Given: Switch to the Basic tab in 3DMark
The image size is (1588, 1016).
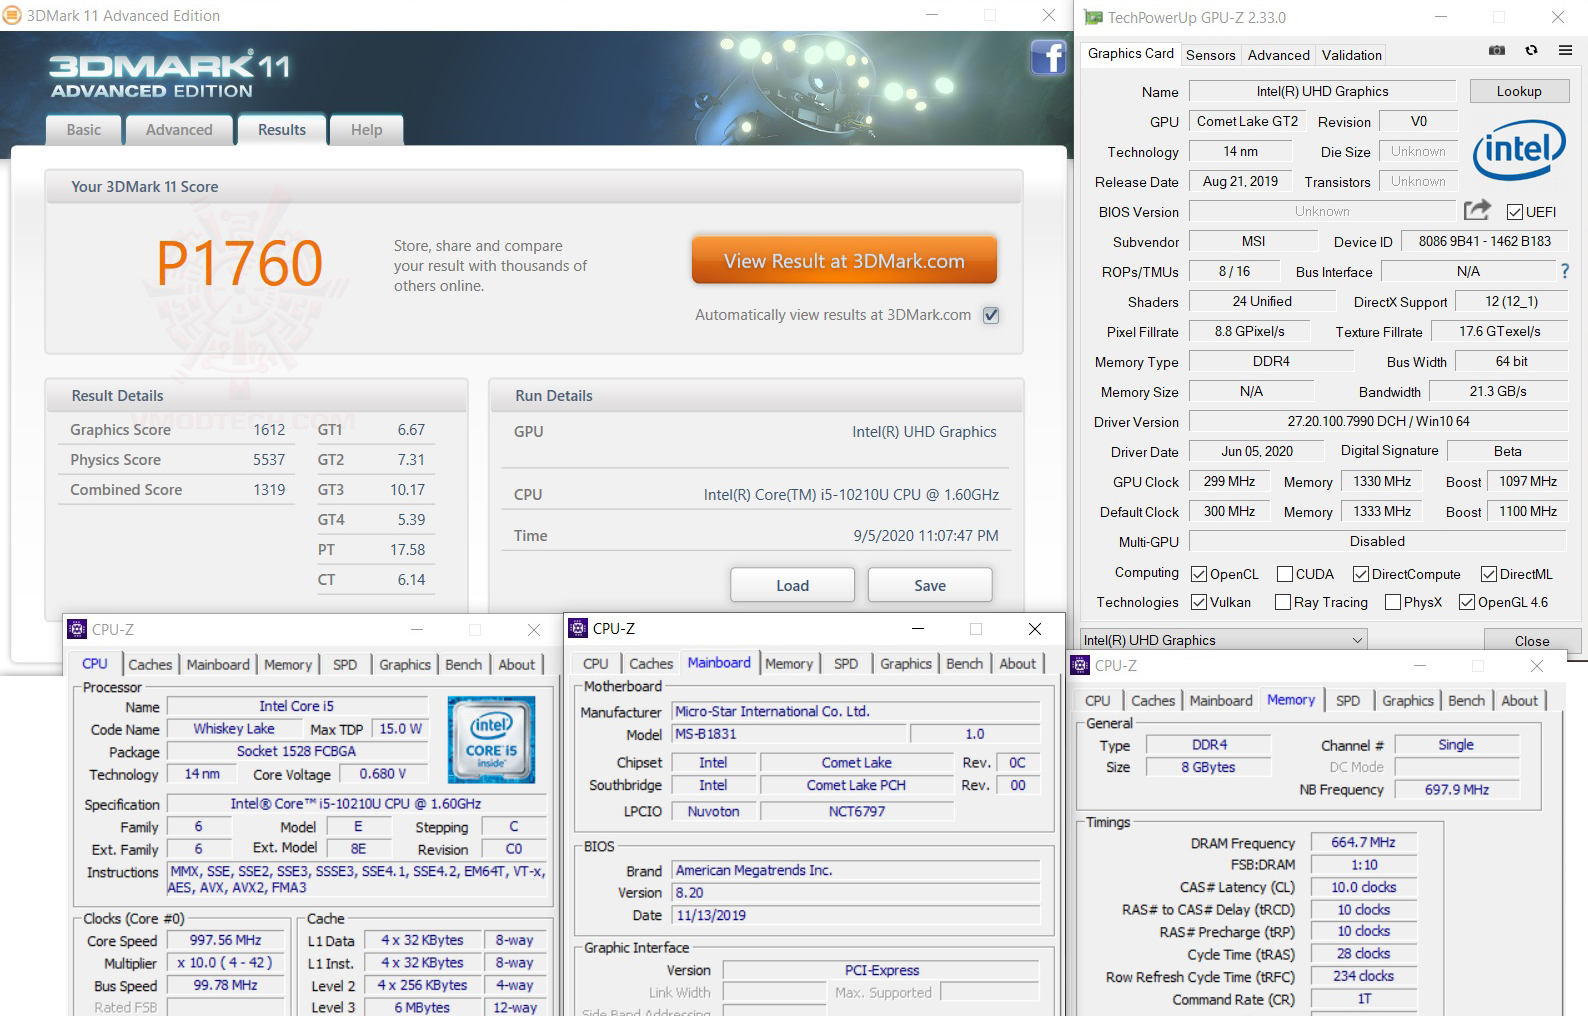Looking at the screenshot, I should (x=84, y=130).
